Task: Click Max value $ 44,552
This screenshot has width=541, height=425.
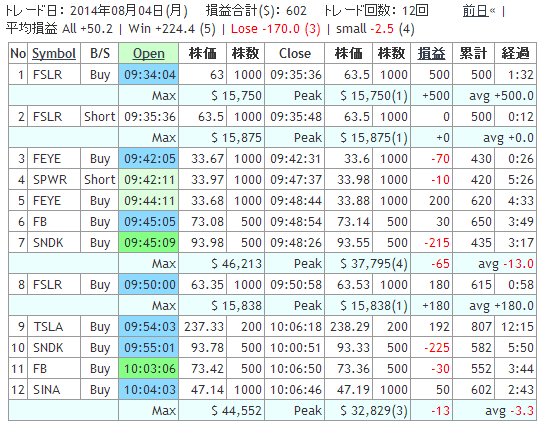Action: pyautogui.click(x=236, y=411)
